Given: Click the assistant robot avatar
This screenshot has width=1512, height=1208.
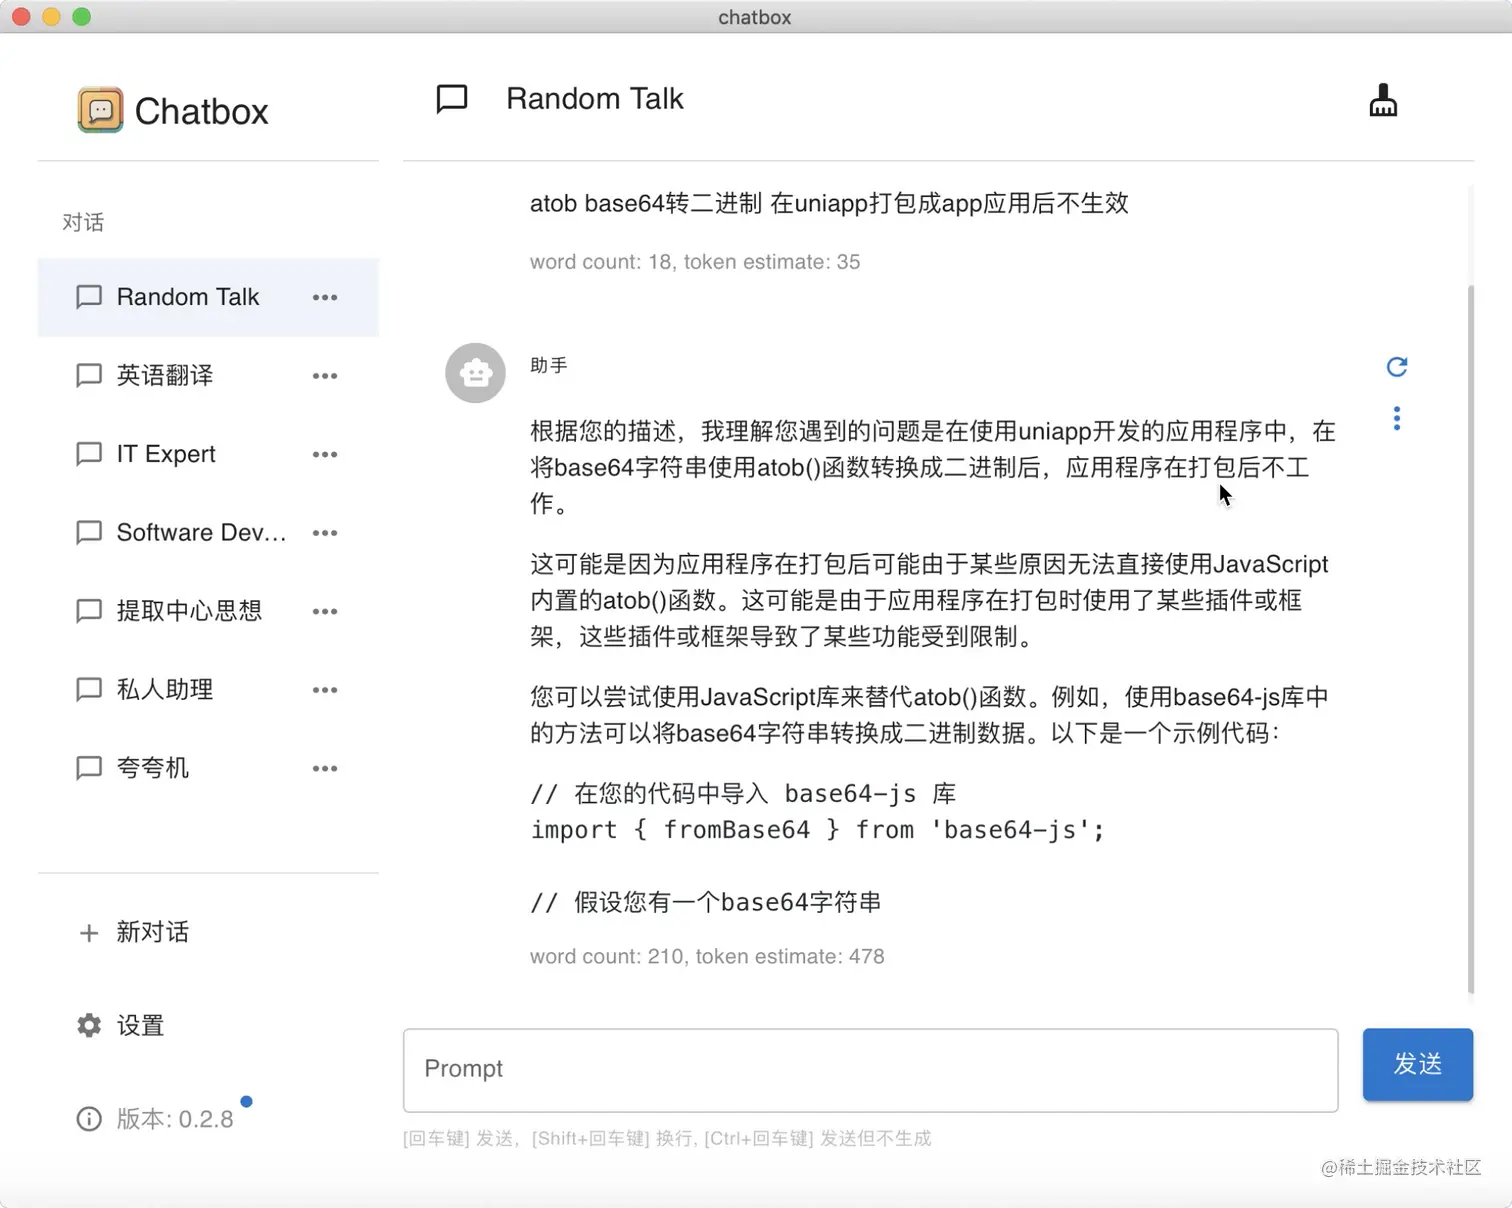Looking at the screenshot, I should (475, 373).
